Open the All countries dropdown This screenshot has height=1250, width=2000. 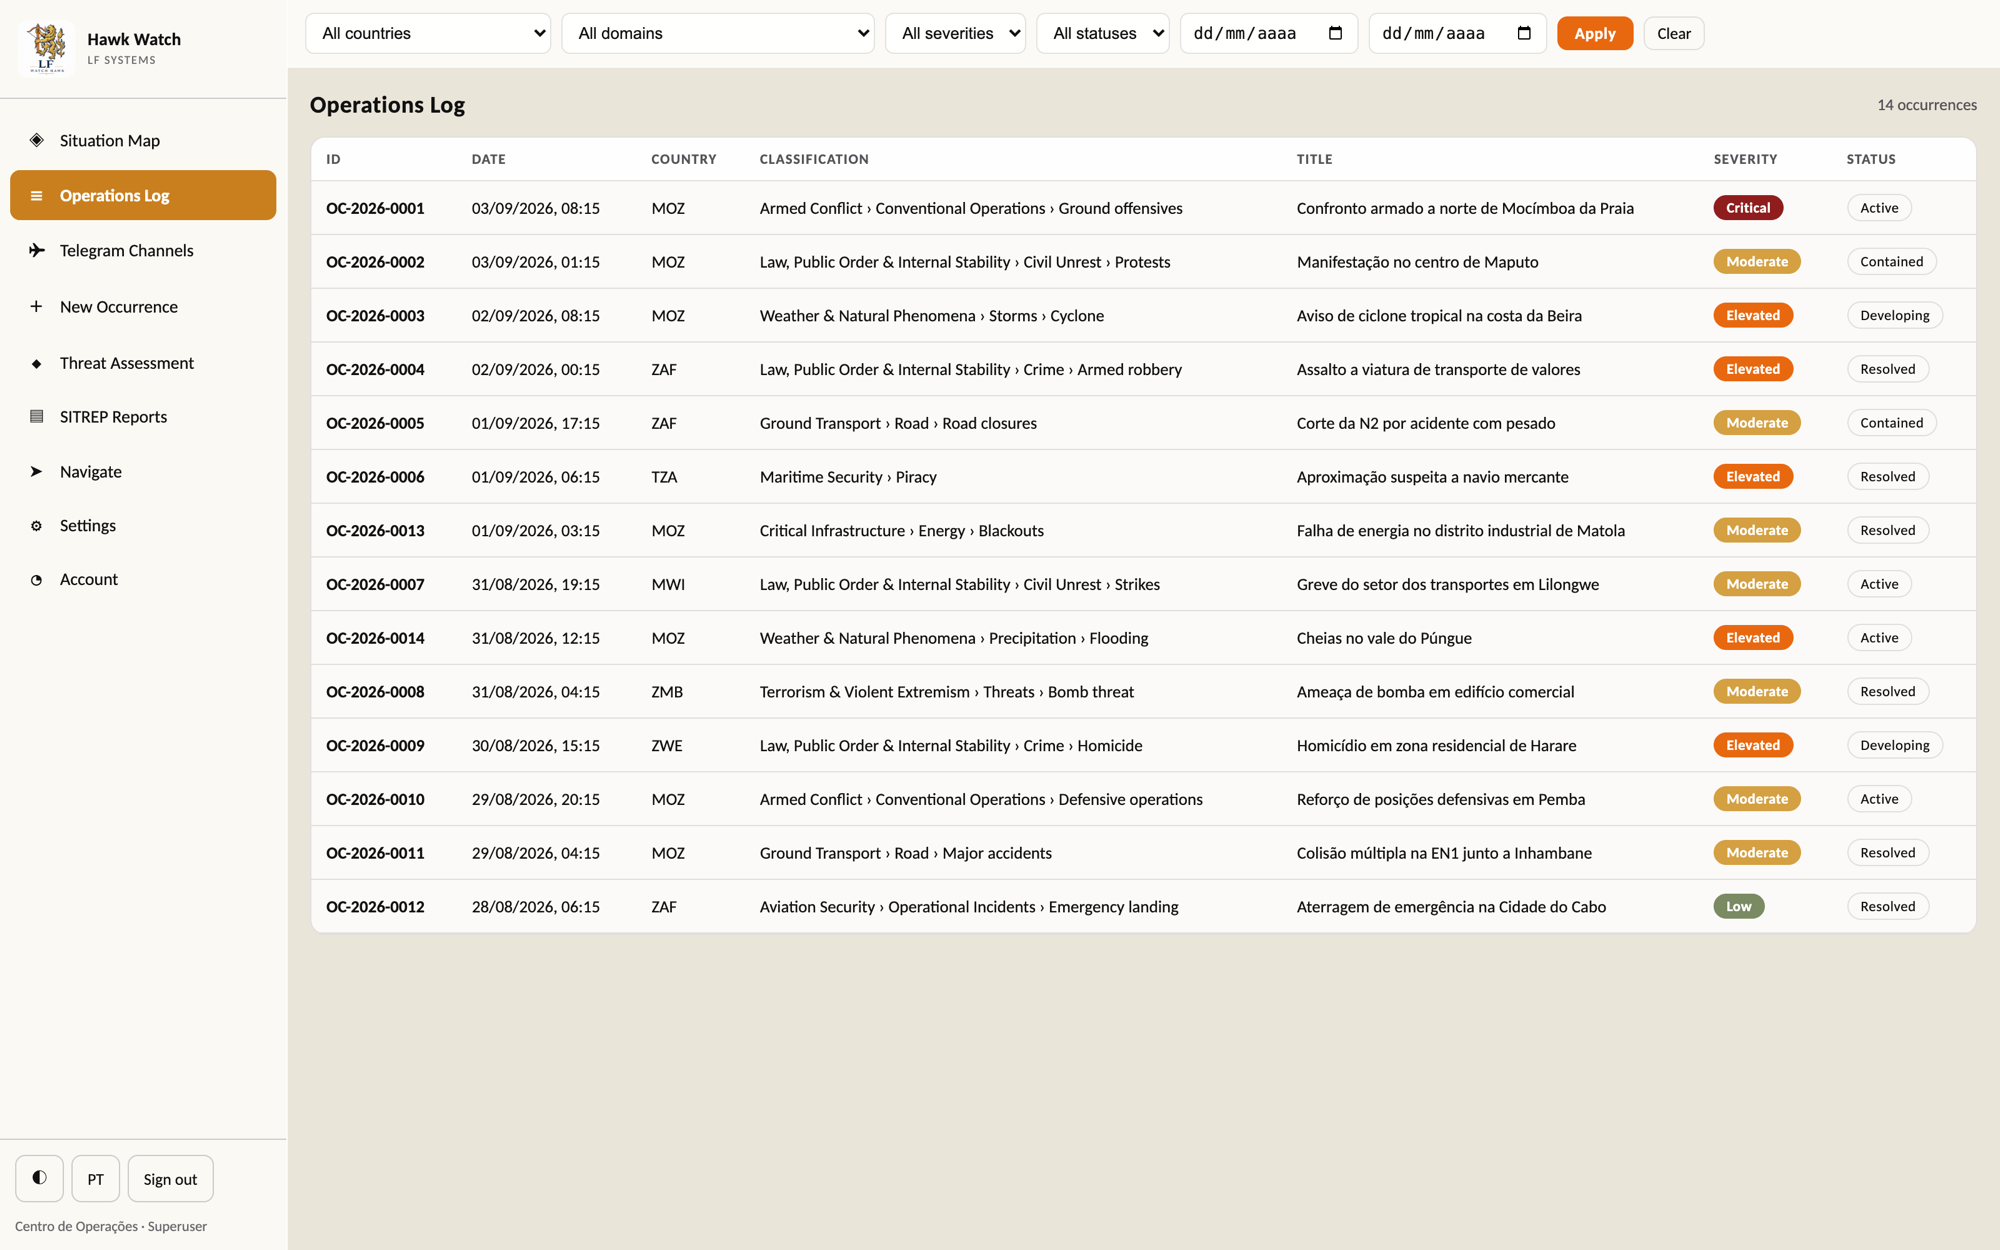428,33
